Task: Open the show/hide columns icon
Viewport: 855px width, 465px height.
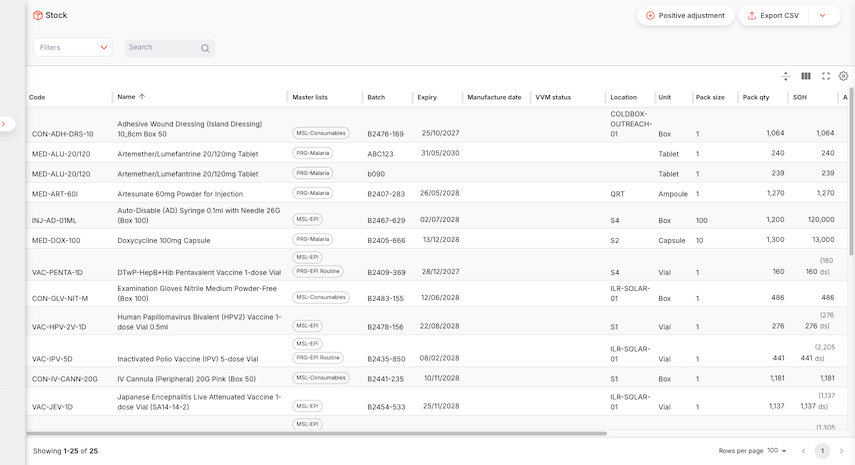Action: pos(805,76)
